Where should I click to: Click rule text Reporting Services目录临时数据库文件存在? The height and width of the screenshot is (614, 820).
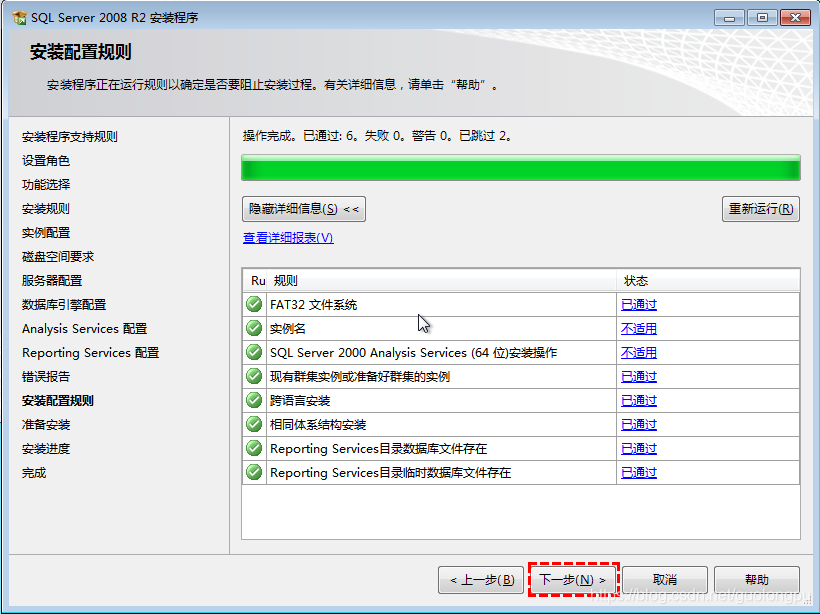(x=390, y=473)
